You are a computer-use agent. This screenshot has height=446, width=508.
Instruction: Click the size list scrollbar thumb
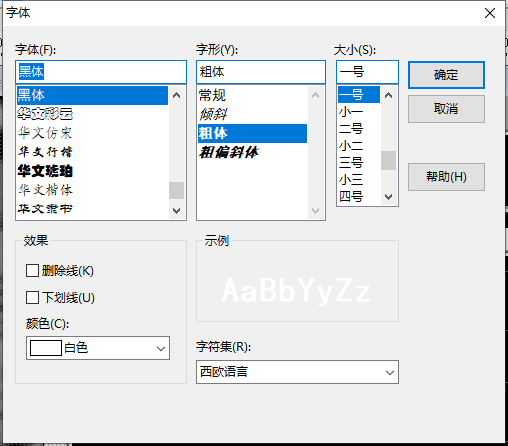(388, 160)
